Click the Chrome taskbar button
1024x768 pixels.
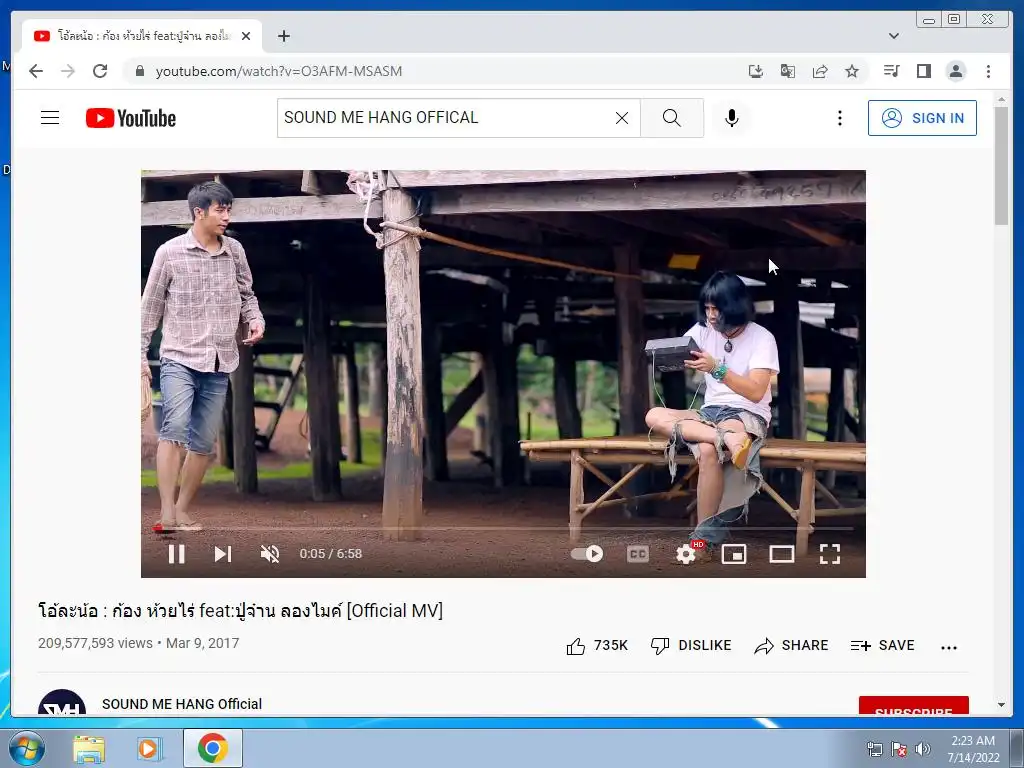pos(213,748)
